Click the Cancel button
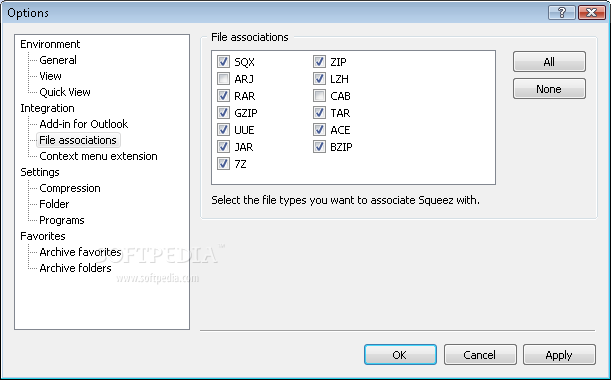 coord(480,355)
